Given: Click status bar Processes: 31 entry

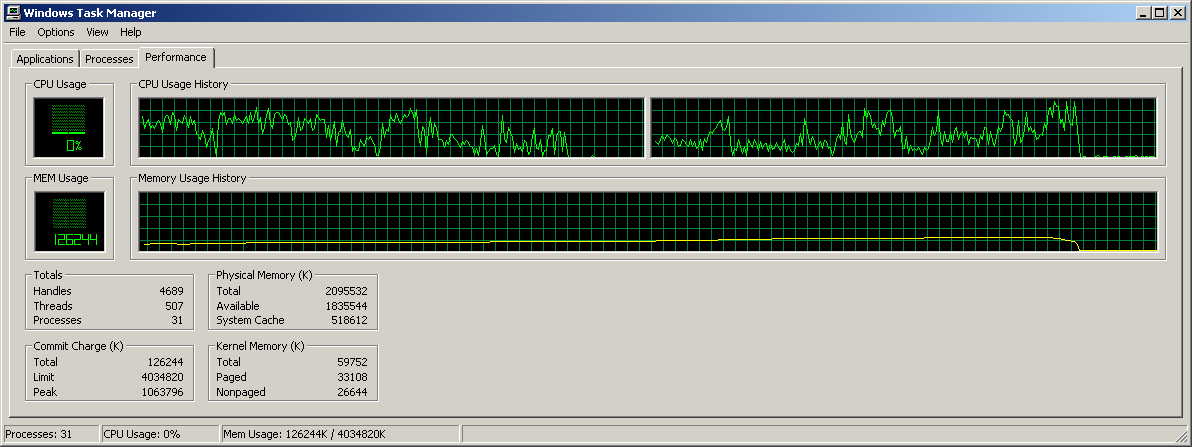Looking at the screenshot, I should (51, 434).
